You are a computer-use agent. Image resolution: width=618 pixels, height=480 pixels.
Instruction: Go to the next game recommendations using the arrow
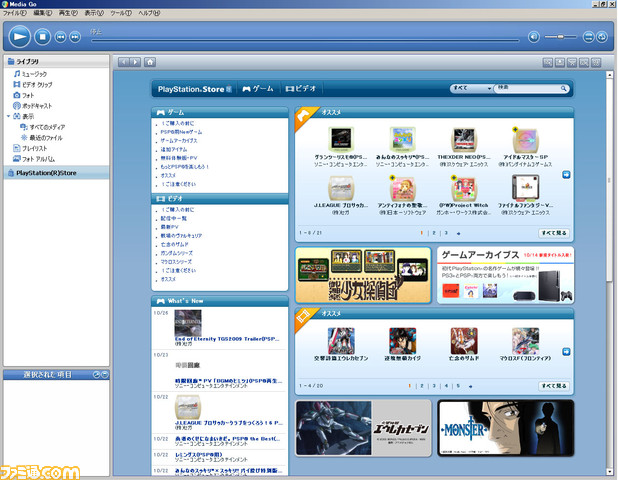[566, 175]
